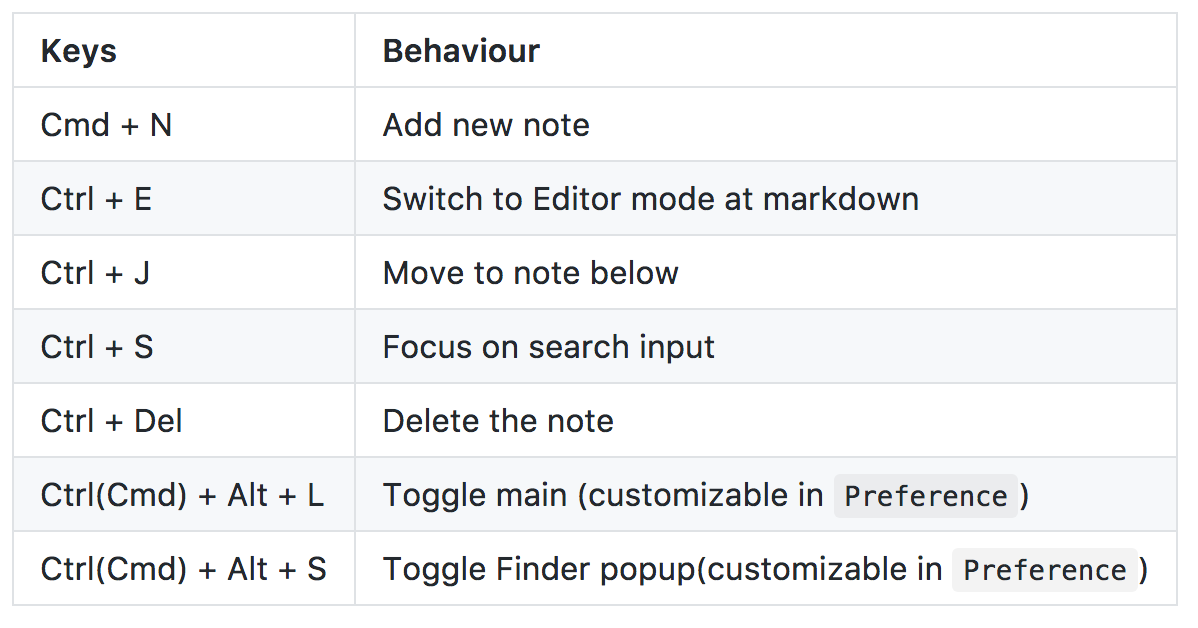Click the 'Add new note' description
The width and height of the screenshot is (1198, 628).
point(486,125)
